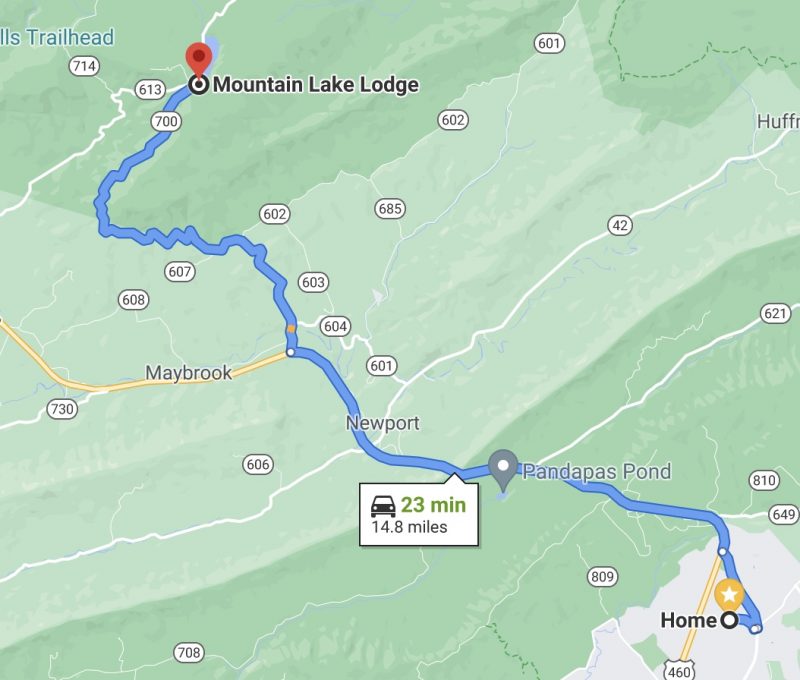Click the Mountain Lake Lodge label
The height and width of the screenshot is (680, 800).
(x=316, y=85)
